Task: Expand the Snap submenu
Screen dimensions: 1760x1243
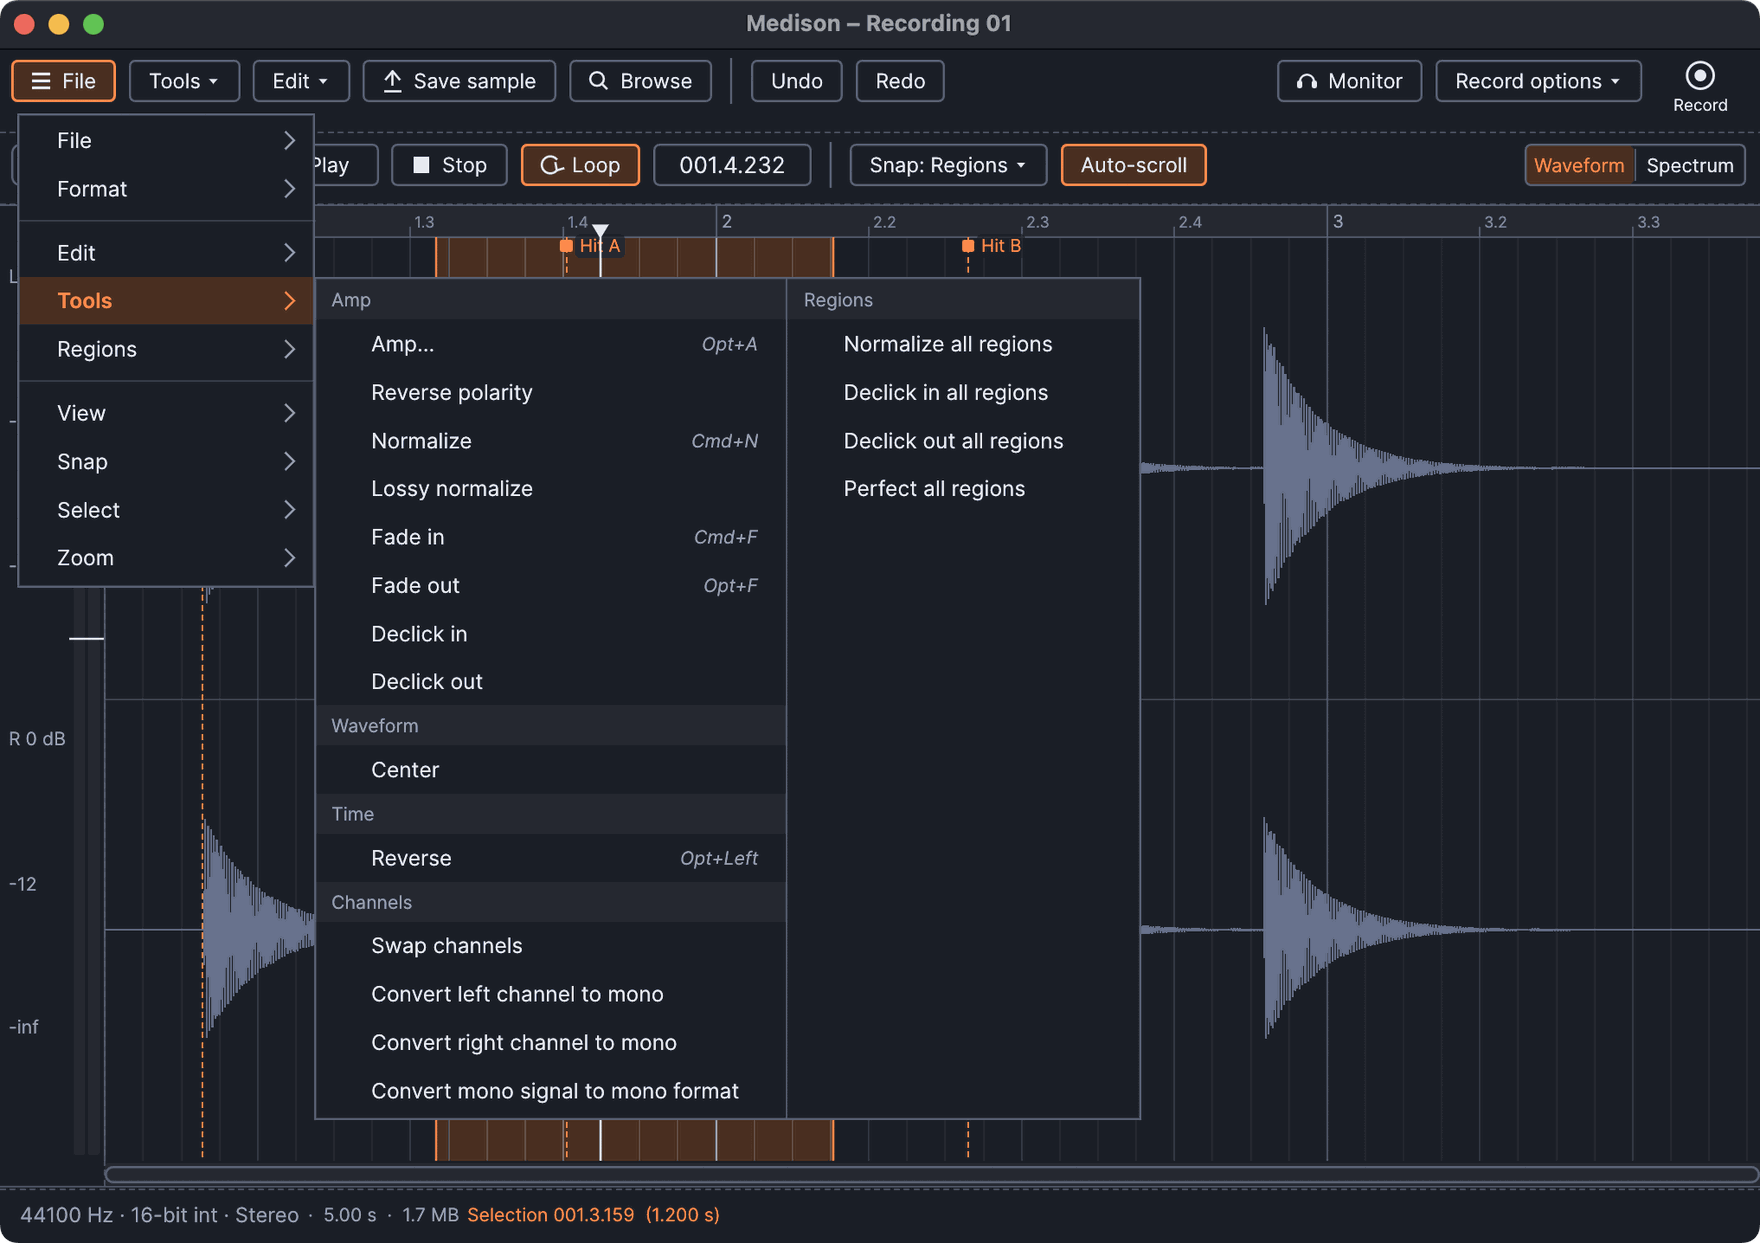Action: 166,462
